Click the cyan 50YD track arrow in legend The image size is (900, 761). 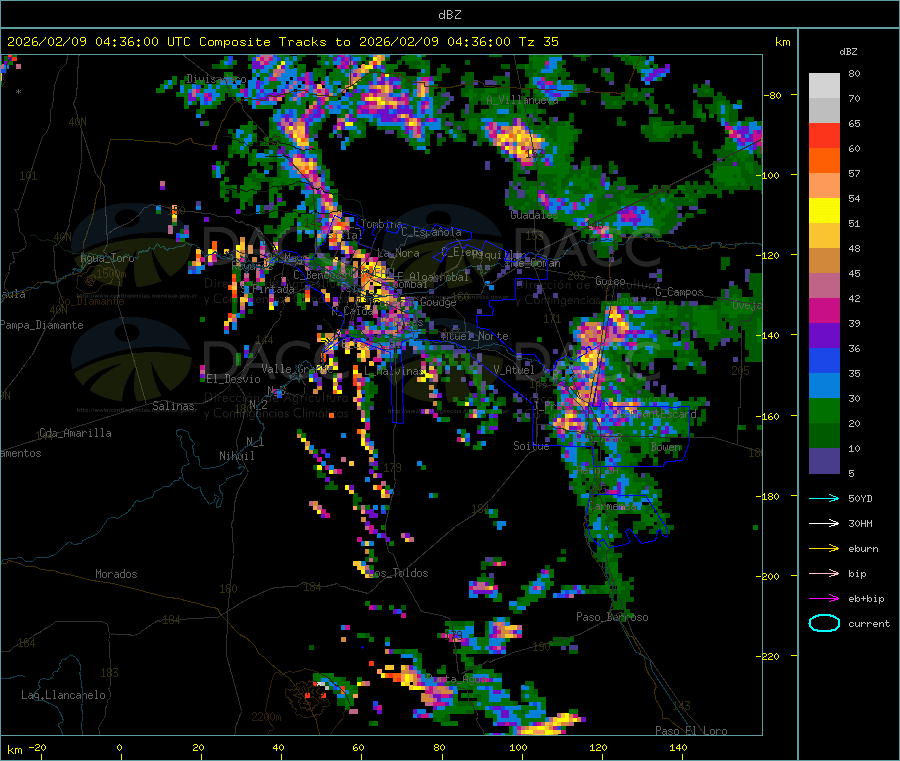[x=824, y=498]
